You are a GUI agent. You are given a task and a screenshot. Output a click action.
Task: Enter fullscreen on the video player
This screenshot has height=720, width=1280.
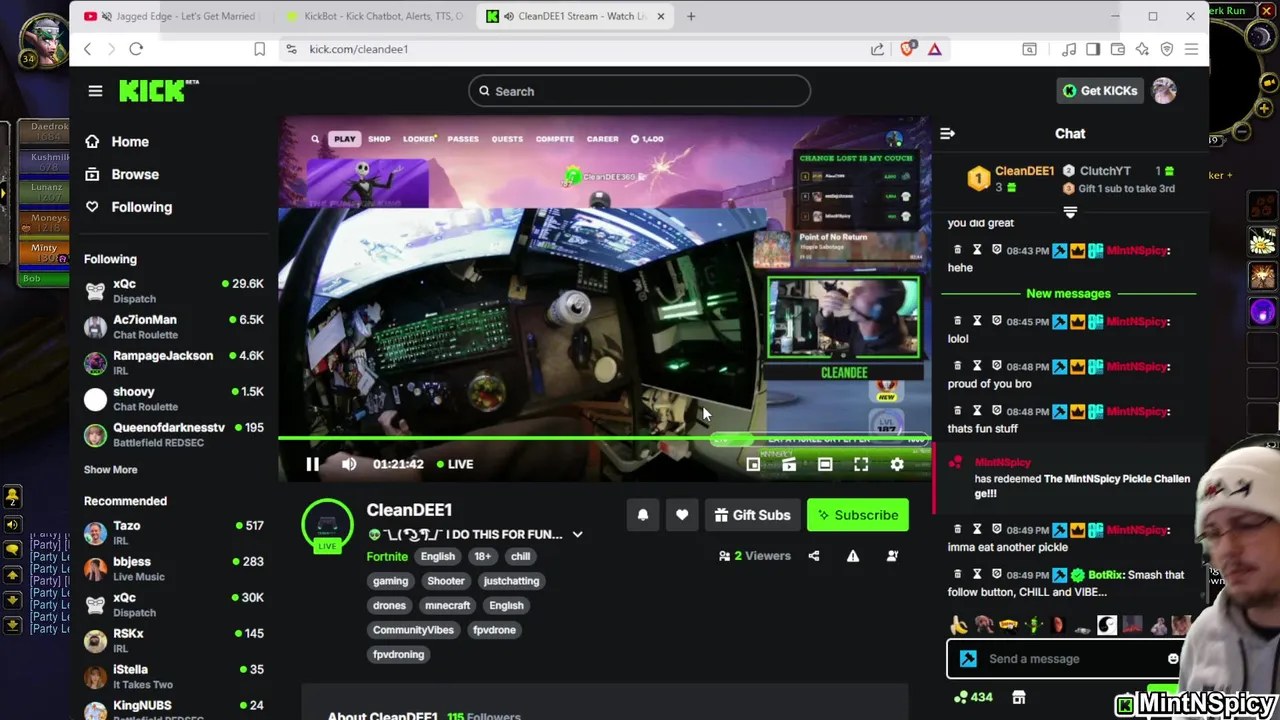pos(861,464)
